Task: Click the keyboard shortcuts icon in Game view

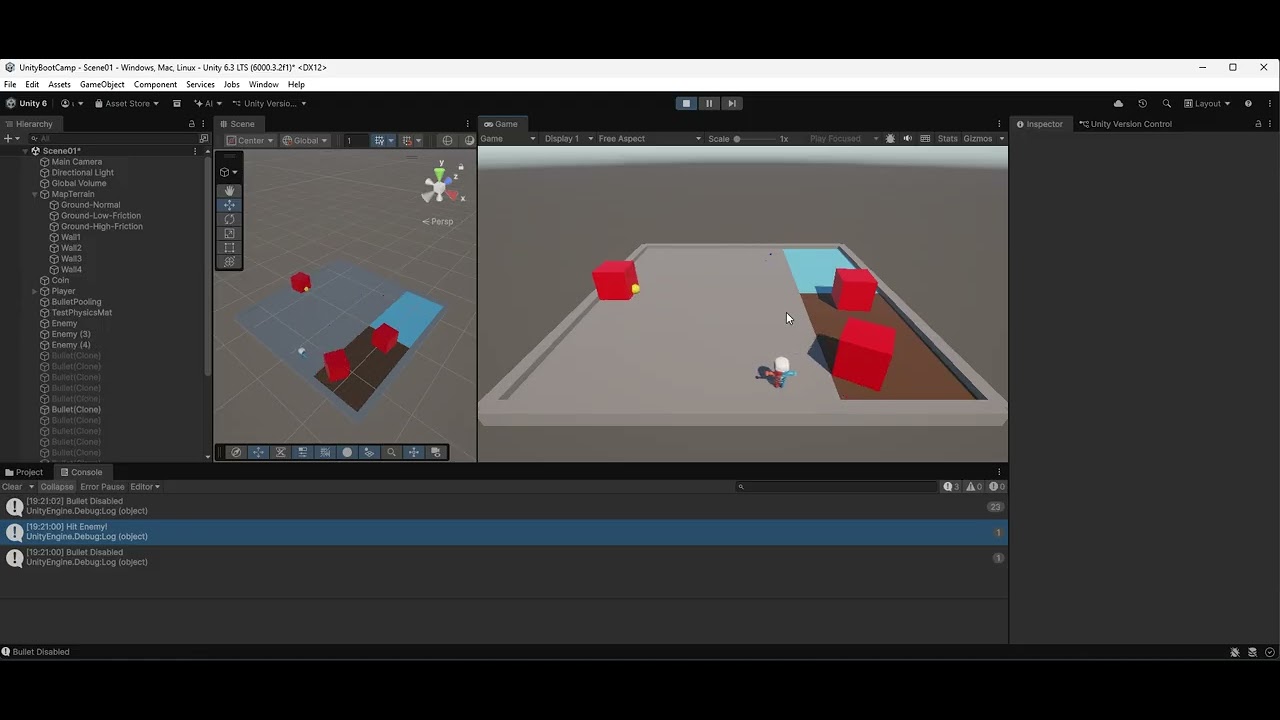Action: pyautogui.click(x=925, y=139)
